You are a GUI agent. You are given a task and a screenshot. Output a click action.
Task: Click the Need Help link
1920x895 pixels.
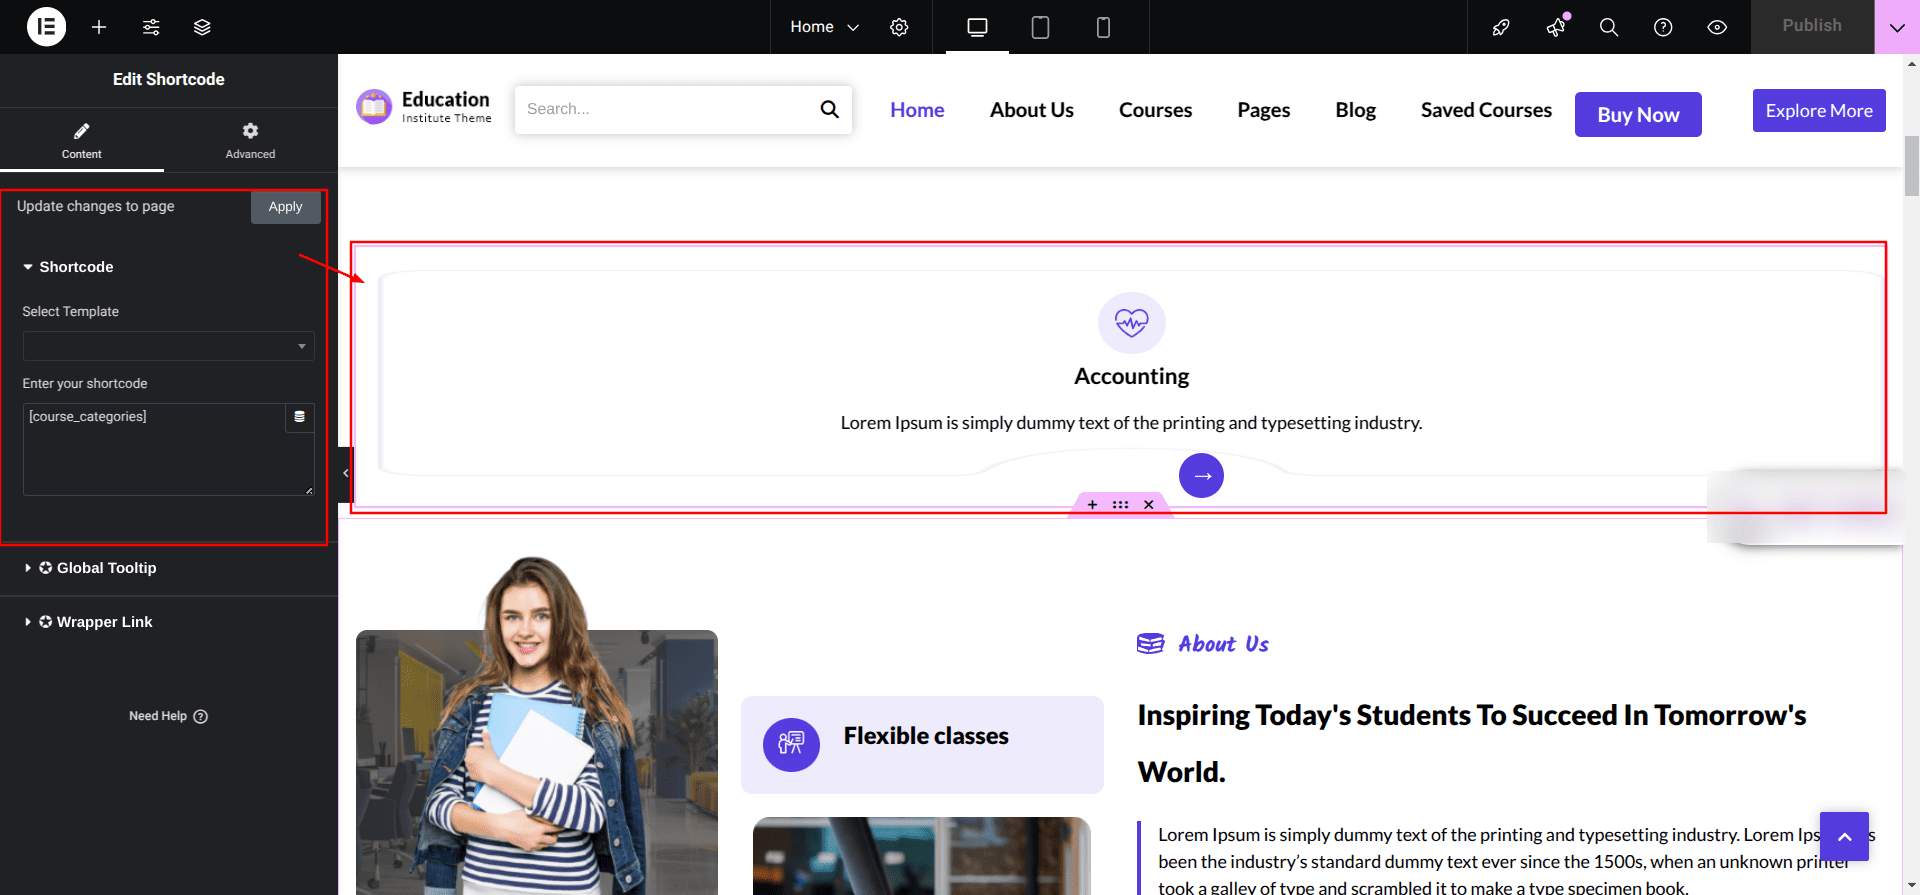168,716
